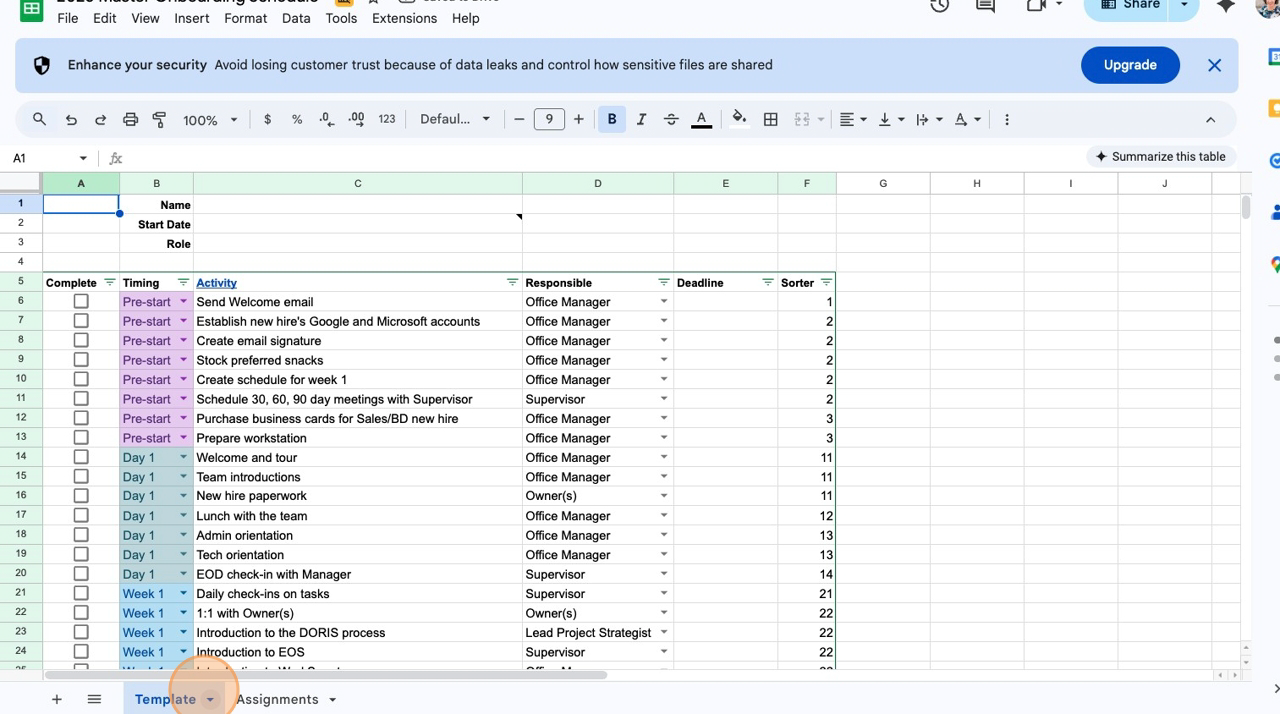
Task: Open the Format menu
Action: (x=246, y=18)
